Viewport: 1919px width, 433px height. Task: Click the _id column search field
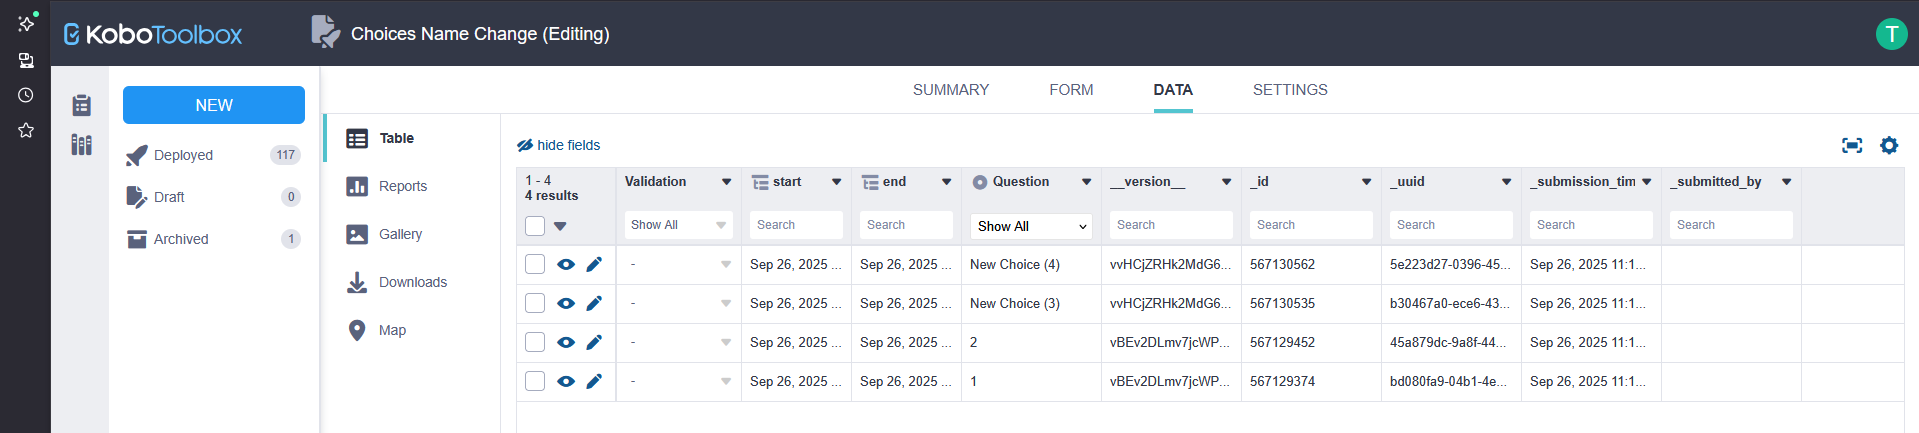point(1310,225)
